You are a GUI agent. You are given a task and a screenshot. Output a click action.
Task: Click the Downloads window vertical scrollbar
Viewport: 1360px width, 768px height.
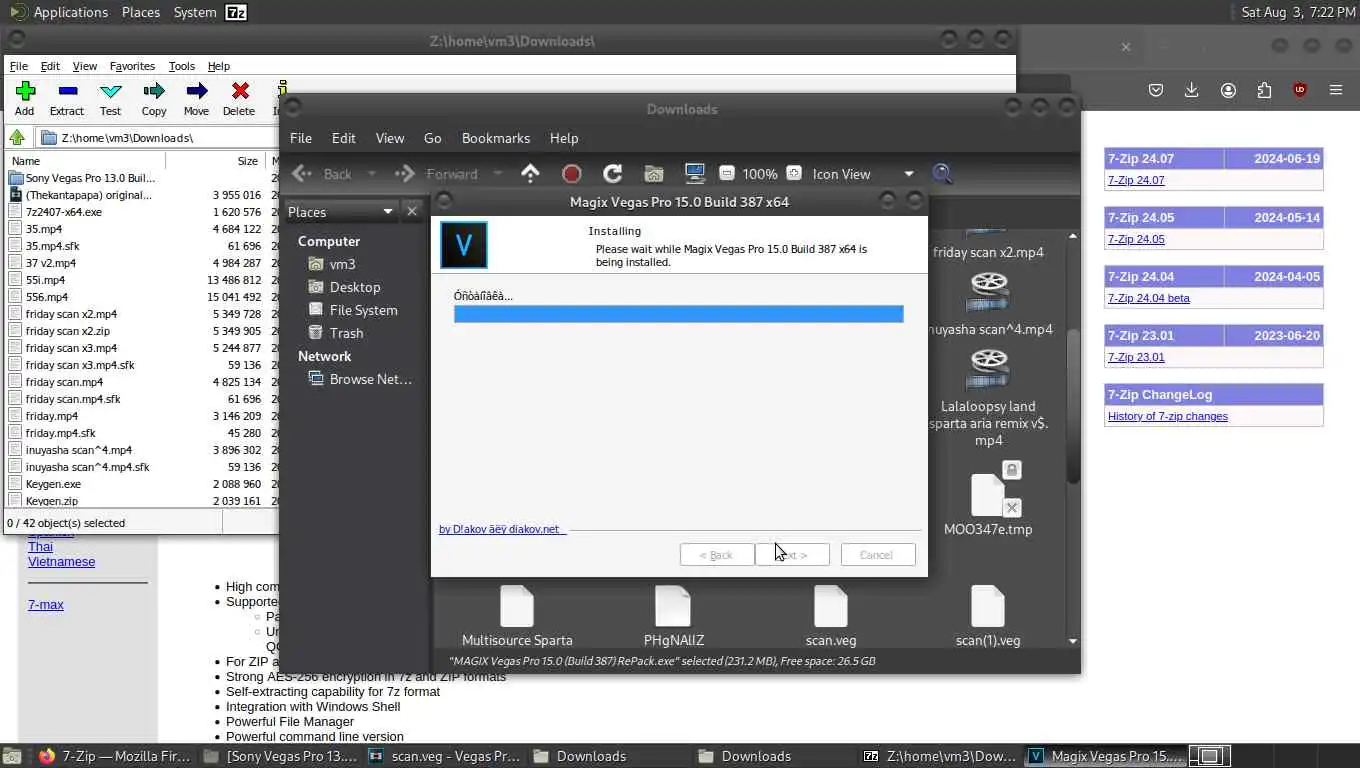pos(1073,406)
